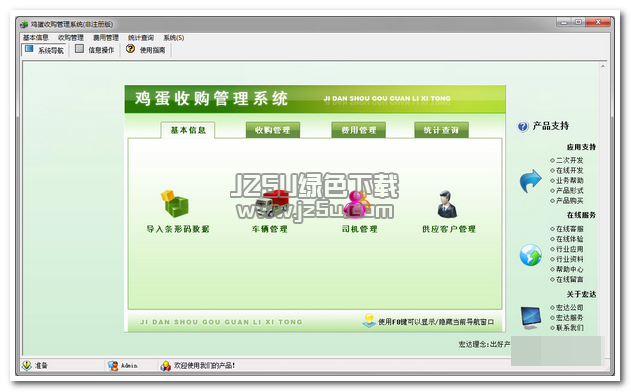Open the 导入条形码数据 cube icon
The width and height of the screenshot is (631, 392).
point(175,204)
